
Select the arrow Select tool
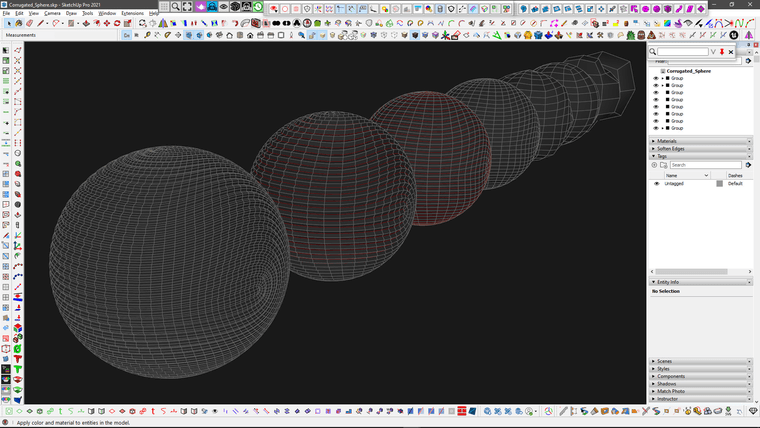(x=7, y=23)
